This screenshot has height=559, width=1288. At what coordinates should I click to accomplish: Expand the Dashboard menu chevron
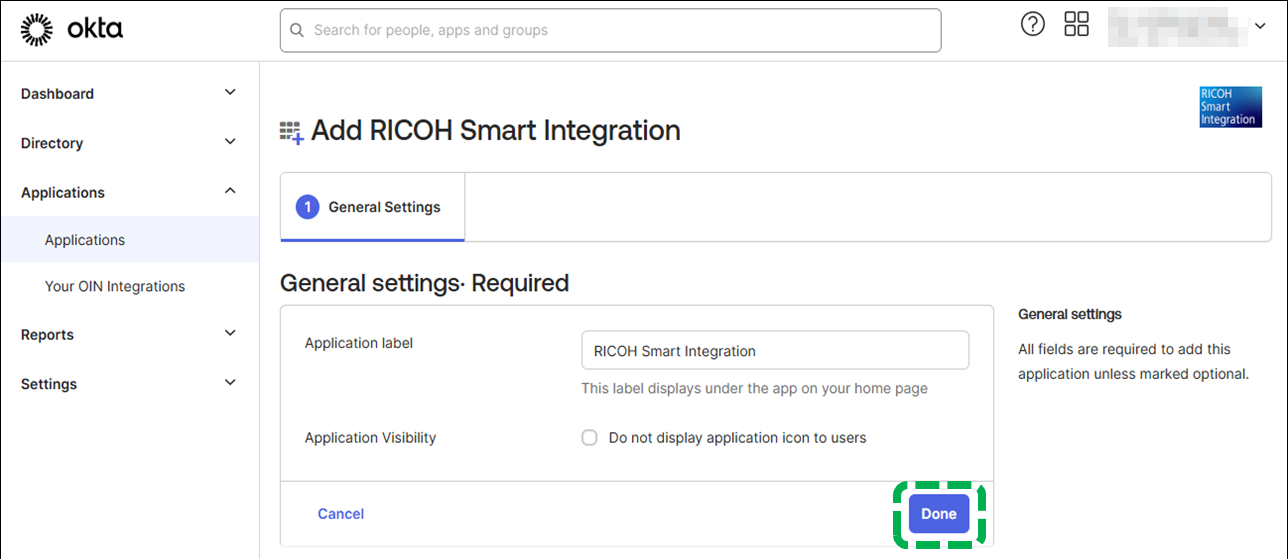[x=230, y=93]
